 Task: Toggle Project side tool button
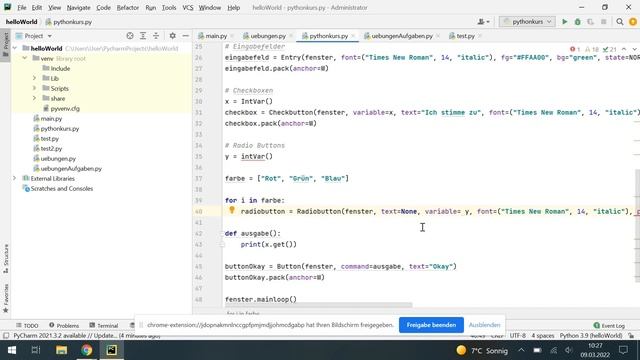pos(6,45)
